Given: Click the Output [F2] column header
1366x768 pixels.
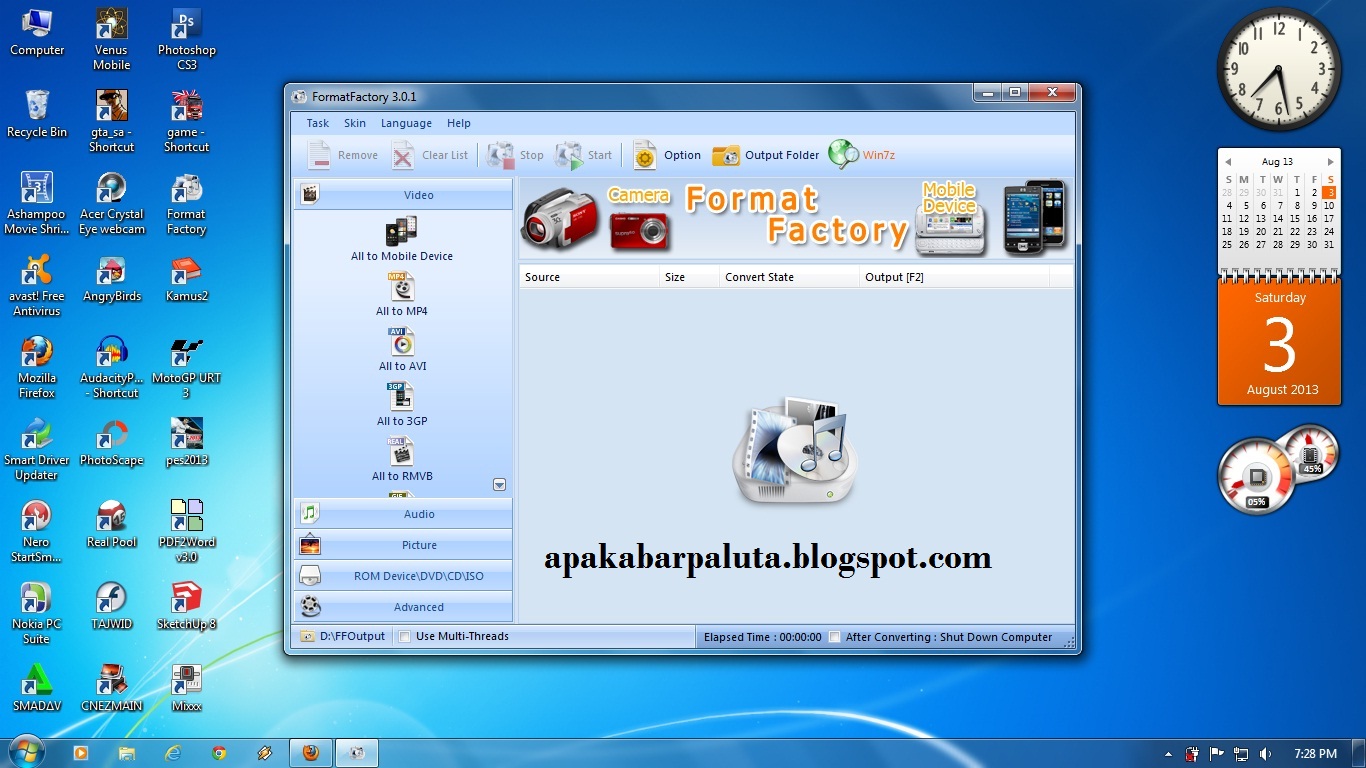Looking at the screenshot, I should (955, 277).
